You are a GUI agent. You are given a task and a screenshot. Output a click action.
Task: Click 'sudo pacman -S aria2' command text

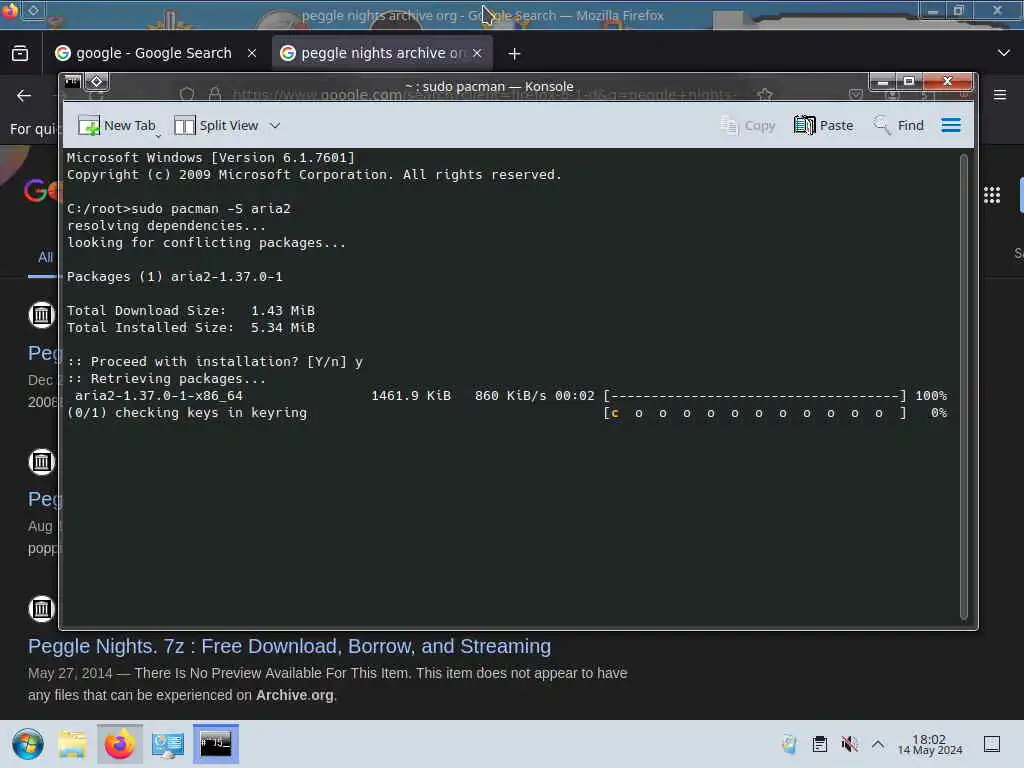211,209
